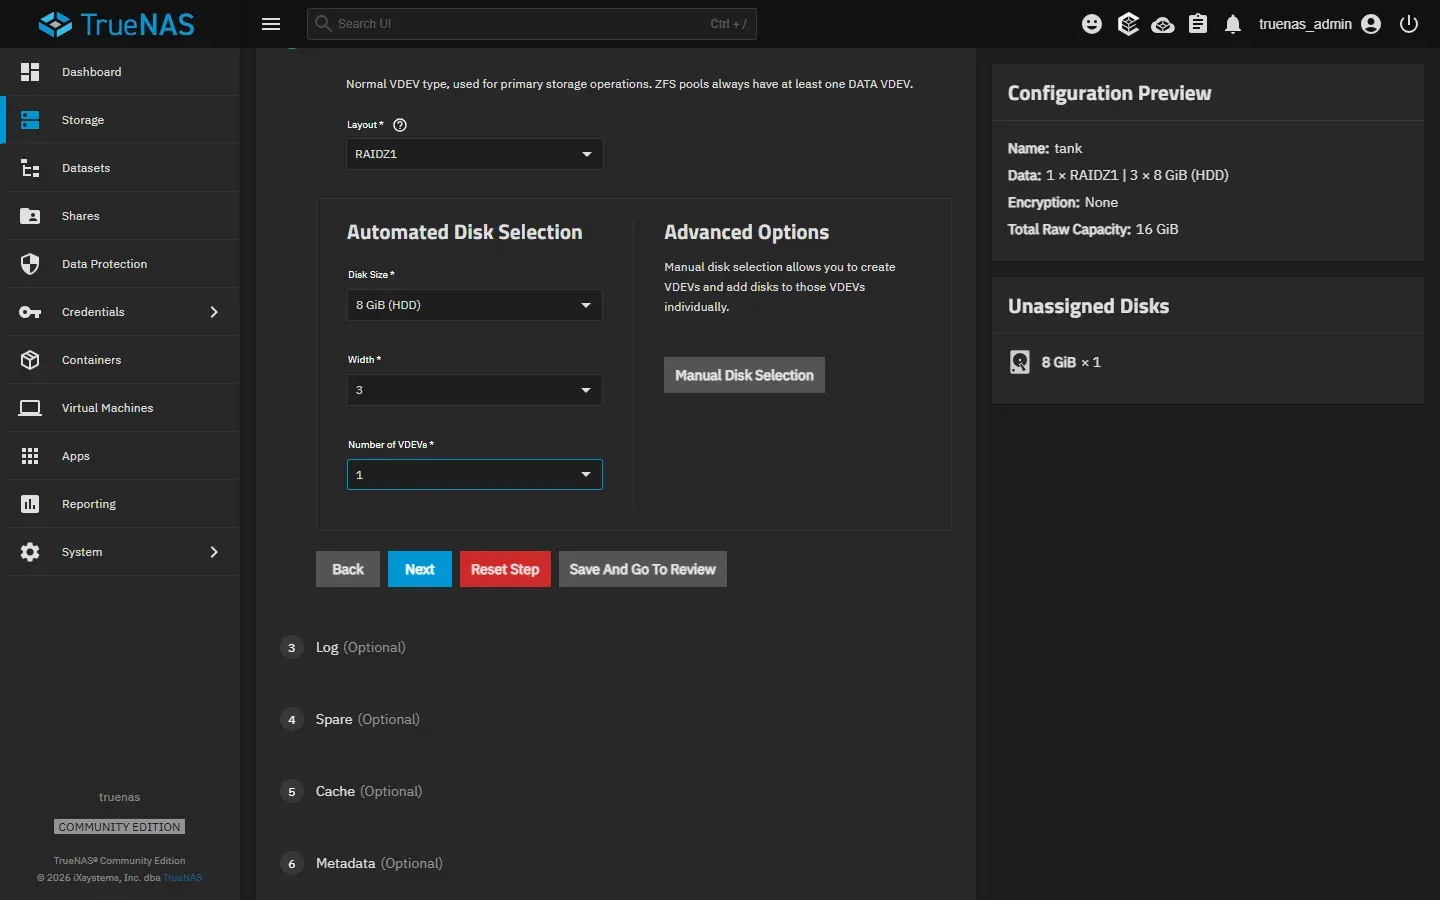Click the user account avatar icon
The width and height of the screenshot is (1440, 900).
(1371, 24)
